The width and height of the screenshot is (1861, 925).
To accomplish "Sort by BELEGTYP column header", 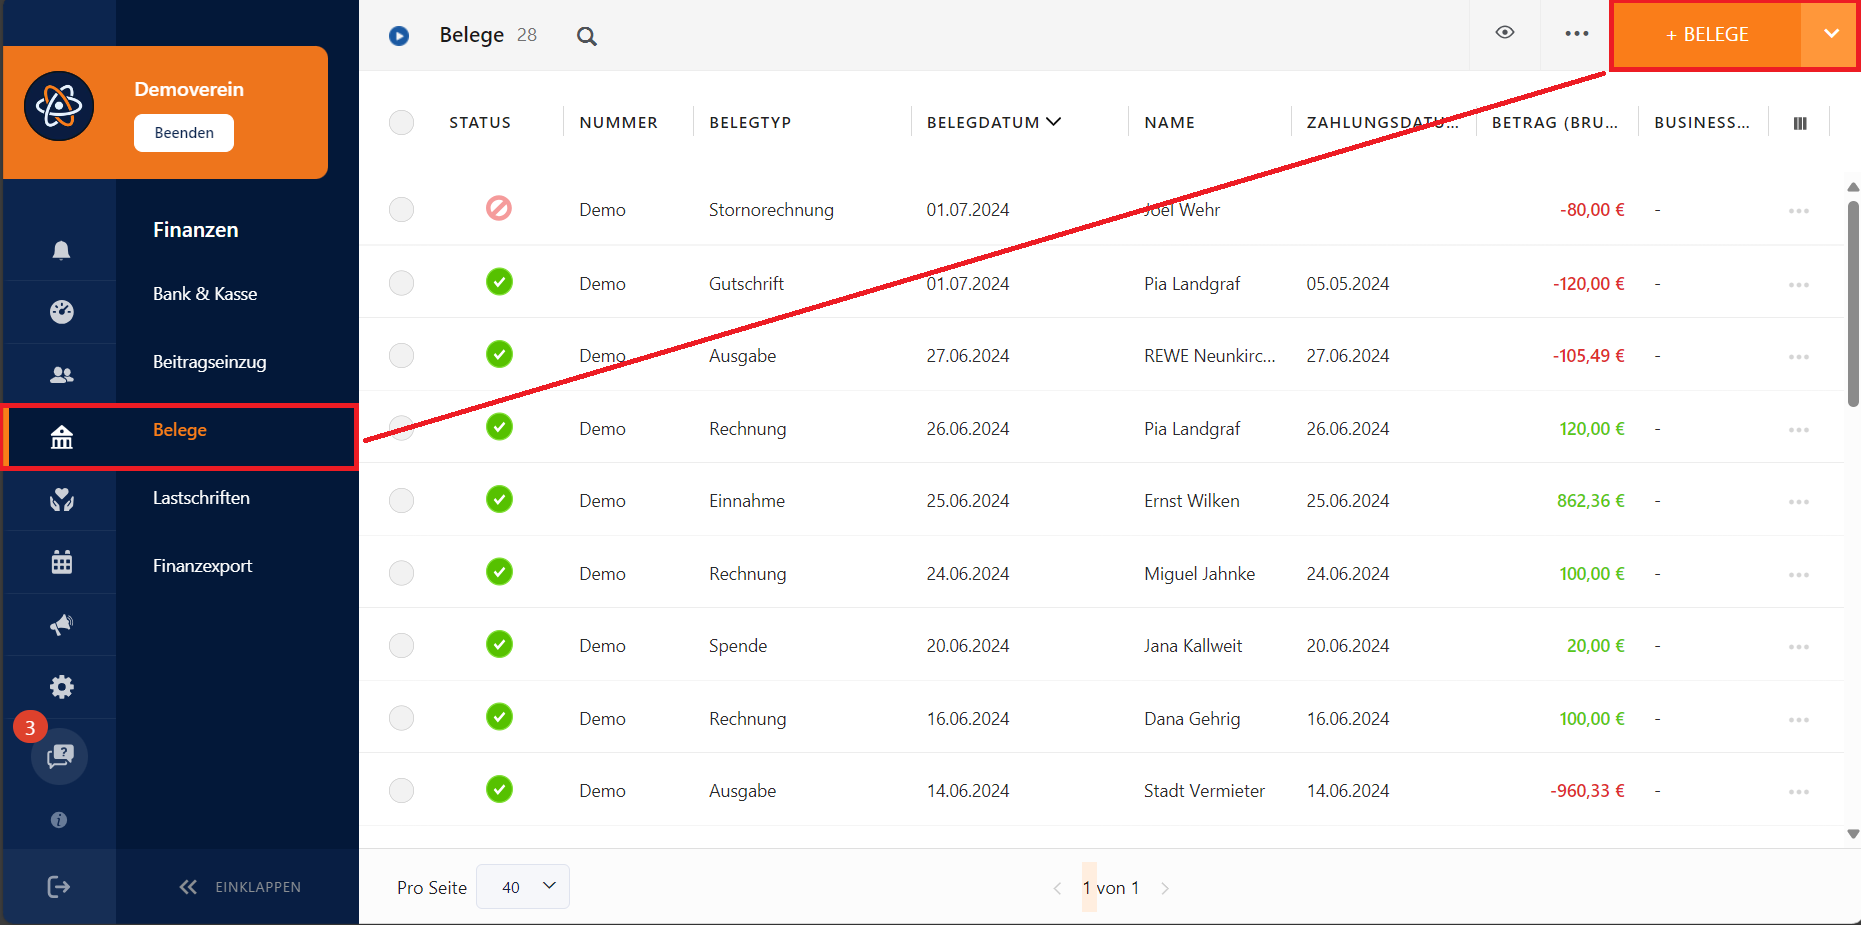I will pyautogui.click(x=750, y=122).
